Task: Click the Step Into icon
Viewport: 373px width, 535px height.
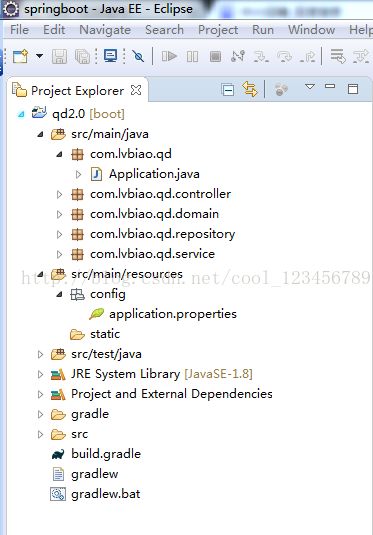Action: [x=261, y=56]
